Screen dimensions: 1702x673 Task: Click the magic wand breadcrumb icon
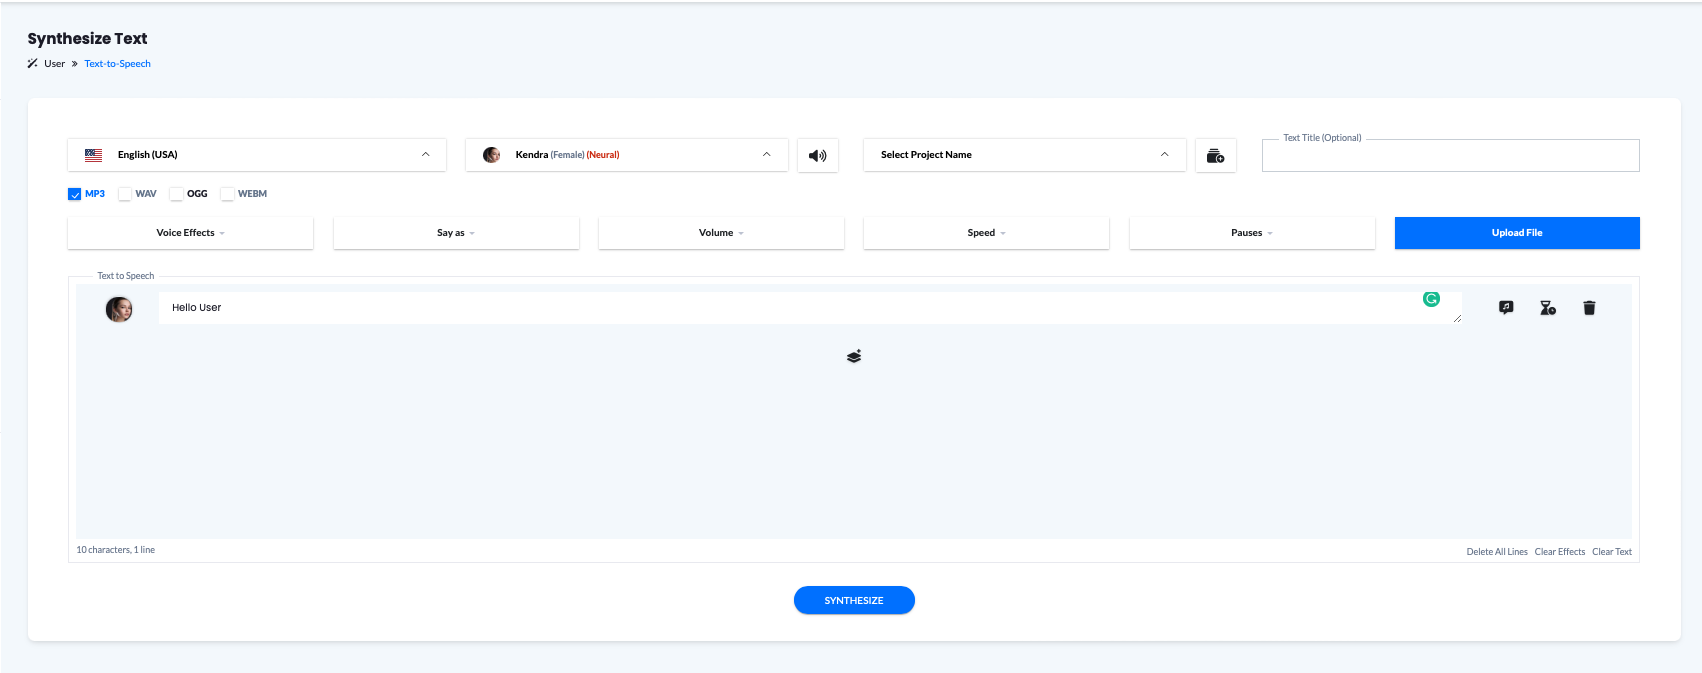coord(32,63)
